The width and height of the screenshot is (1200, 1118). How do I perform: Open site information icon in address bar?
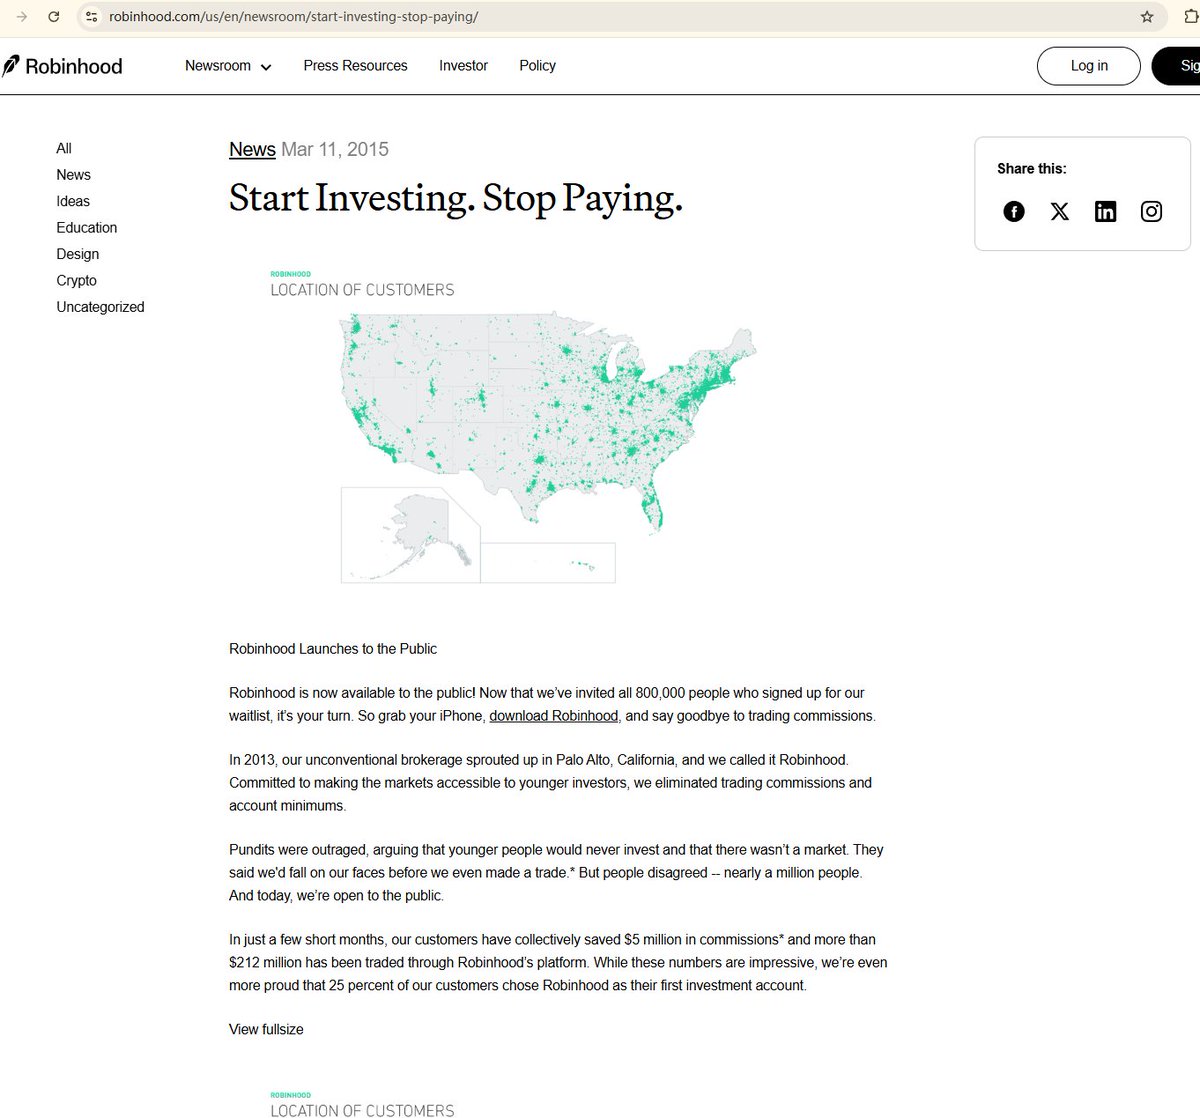click(x=92, y=17)
